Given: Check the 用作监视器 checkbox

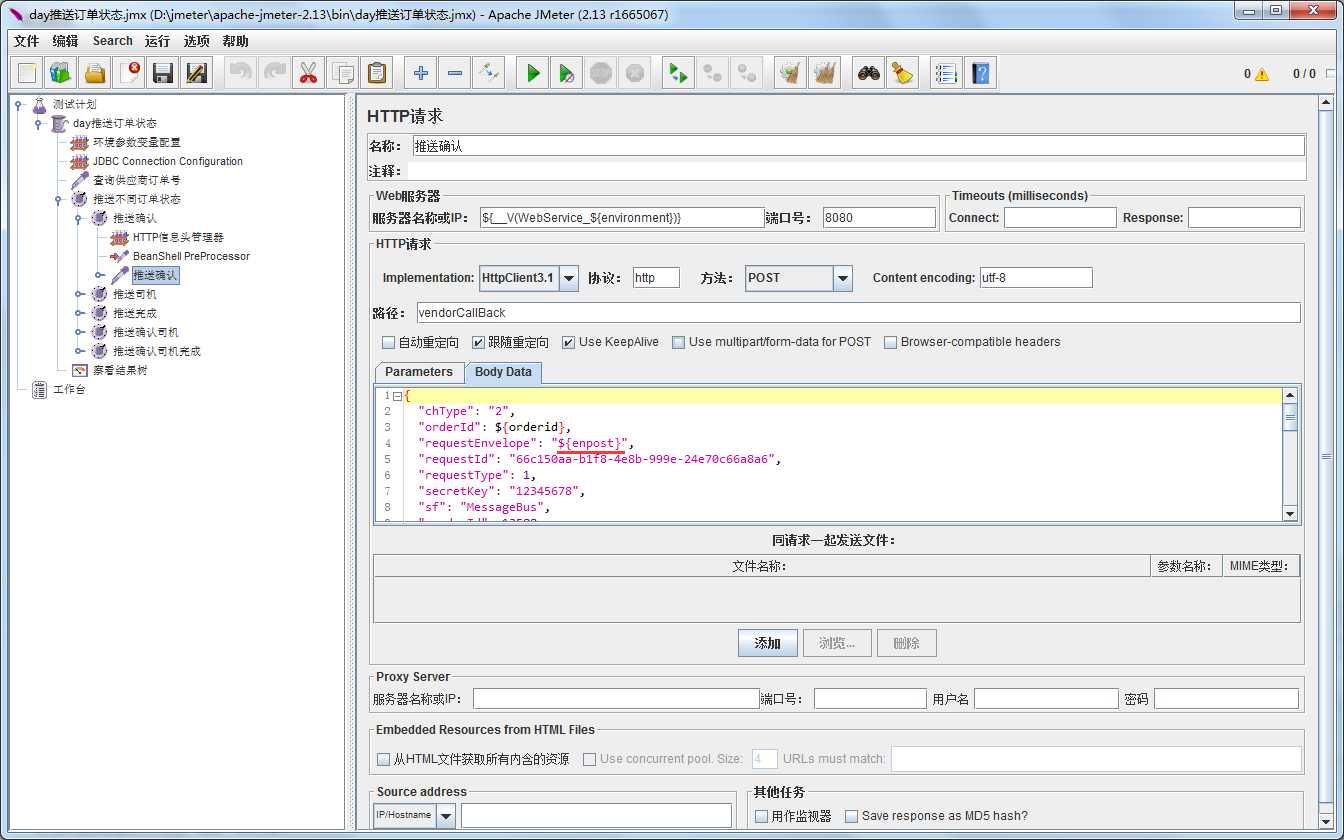Looking at the screenshot, I should 761,816.
